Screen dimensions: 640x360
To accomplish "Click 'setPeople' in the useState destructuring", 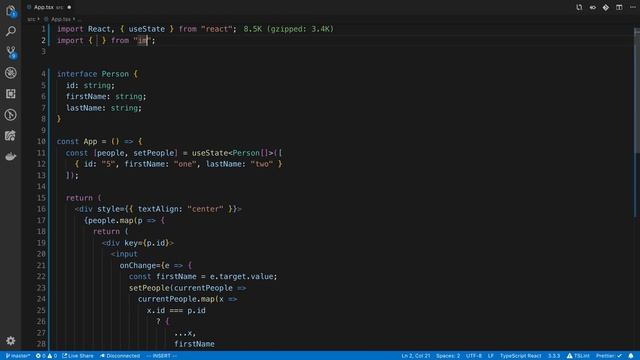I will (x=153, y=153).
